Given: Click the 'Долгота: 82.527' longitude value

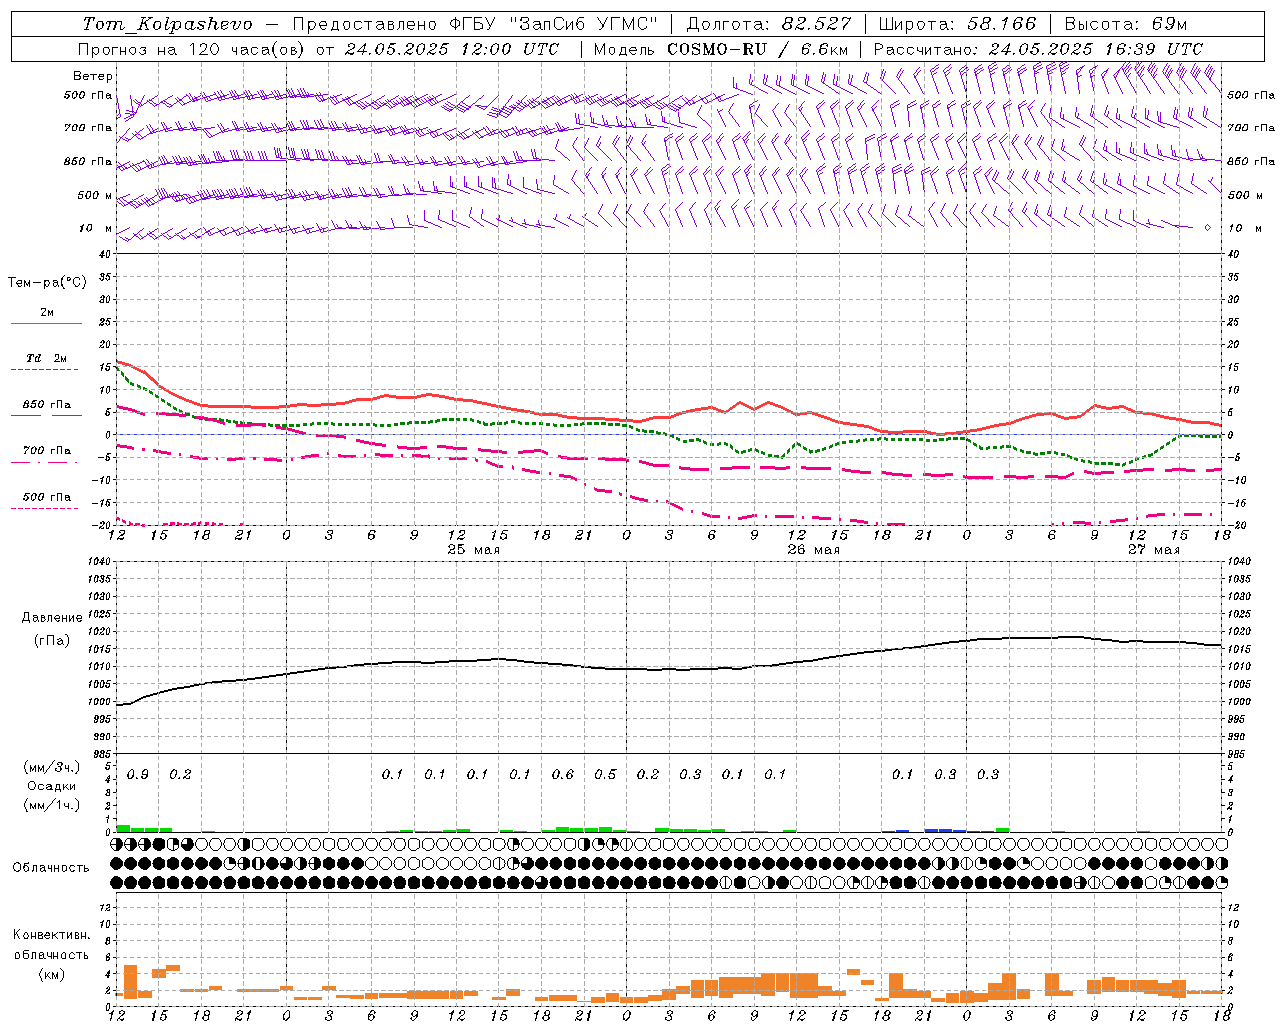Looking at the screenshot, I should coord(769,24).
